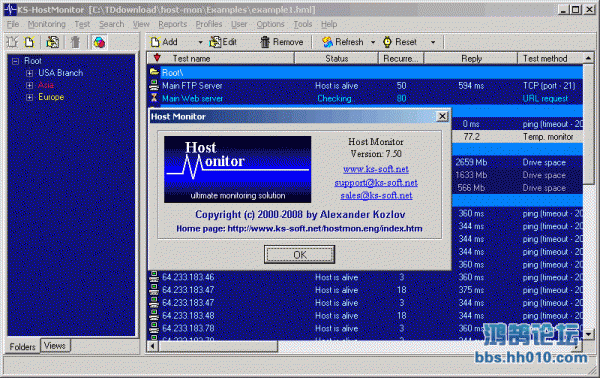Open the Test menu
This screenshot has height=378, width=600.
coord(82,24)
